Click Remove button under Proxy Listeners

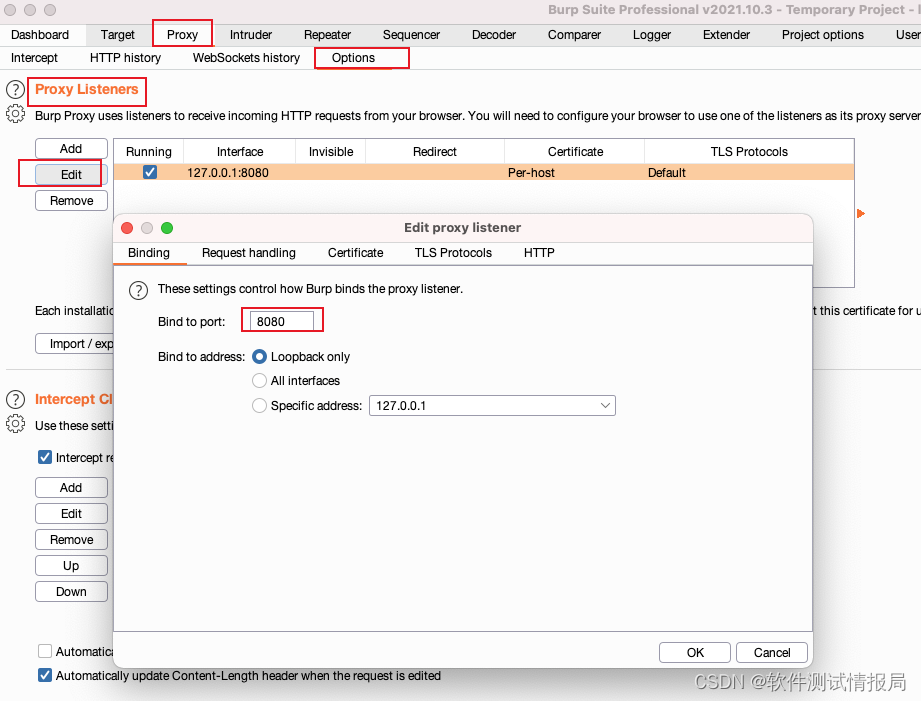(x=71, y=200)
